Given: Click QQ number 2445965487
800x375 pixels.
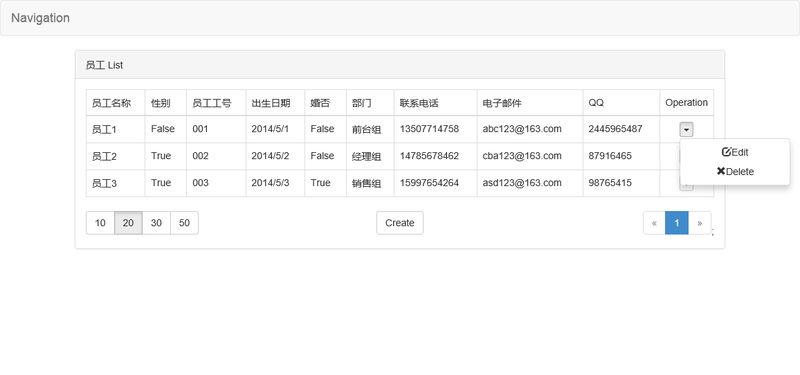Looking at the screenshot, I should pyautogui.click(x=615, y=129).
